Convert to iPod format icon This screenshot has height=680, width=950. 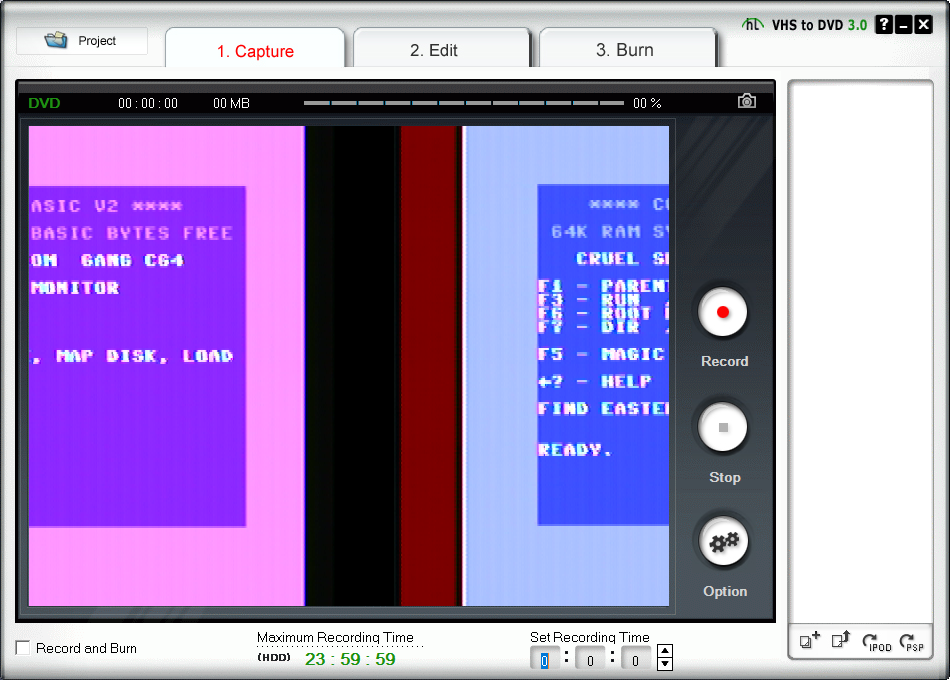(876, 642)
